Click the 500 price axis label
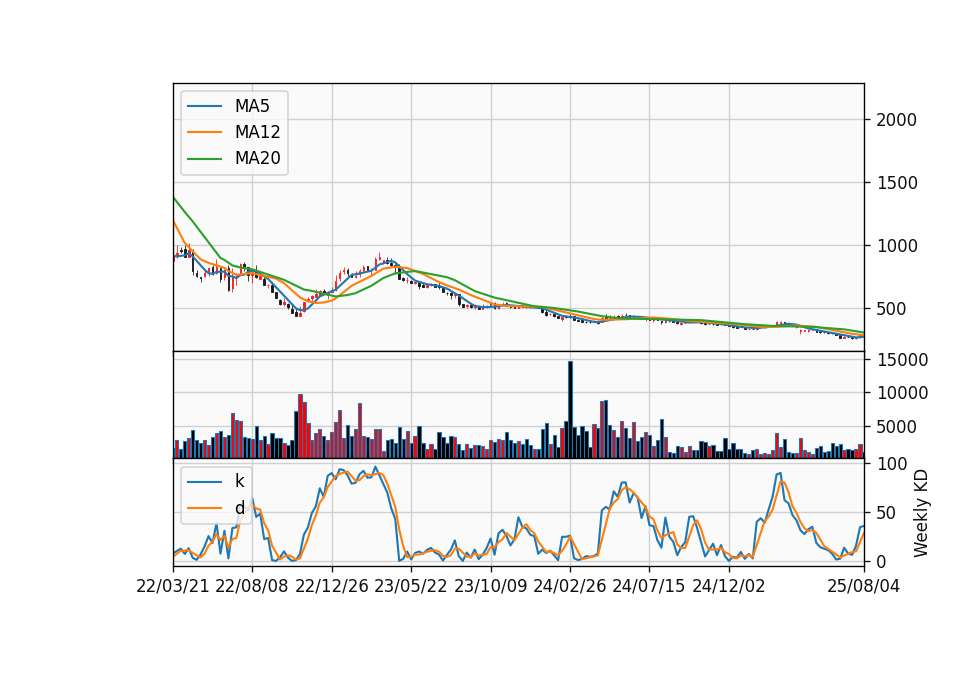The height and width of the screenshot is (690, 960). click(x=891, y=309)
